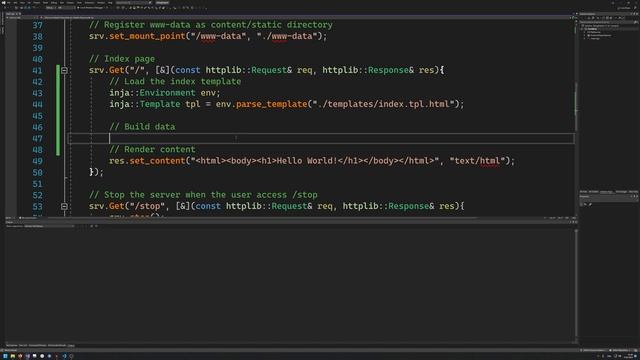This screenshot has height=360, width=640.
Task: Click "inja::Environment env;" on line 43
Action: (164, 93)
